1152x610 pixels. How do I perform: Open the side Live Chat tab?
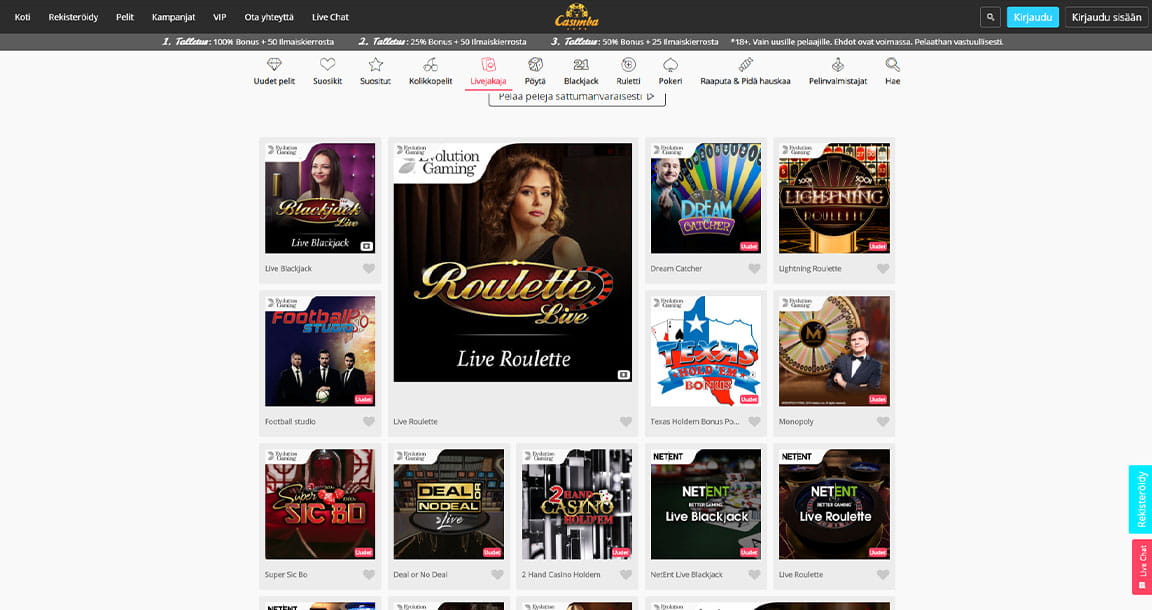1142,567
